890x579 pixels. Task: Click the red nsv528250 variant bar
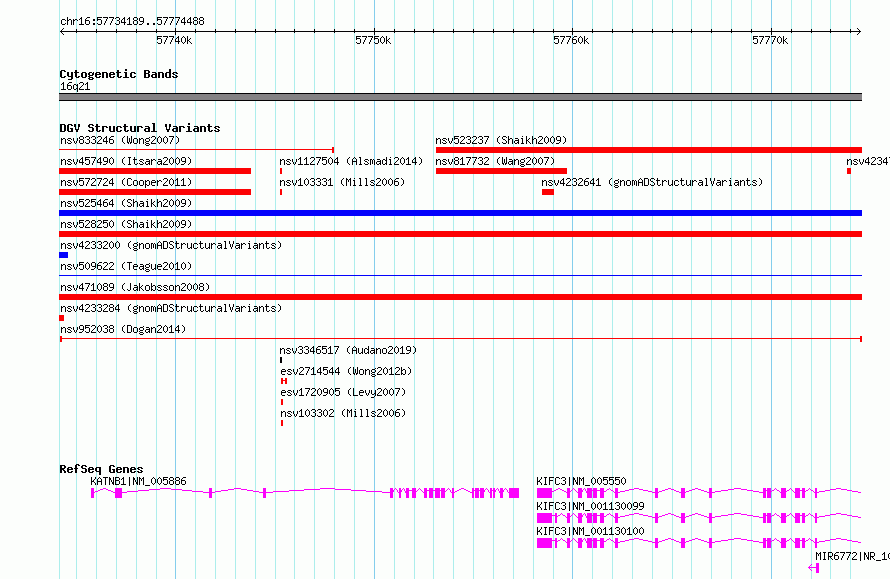[x=460, y=234]
